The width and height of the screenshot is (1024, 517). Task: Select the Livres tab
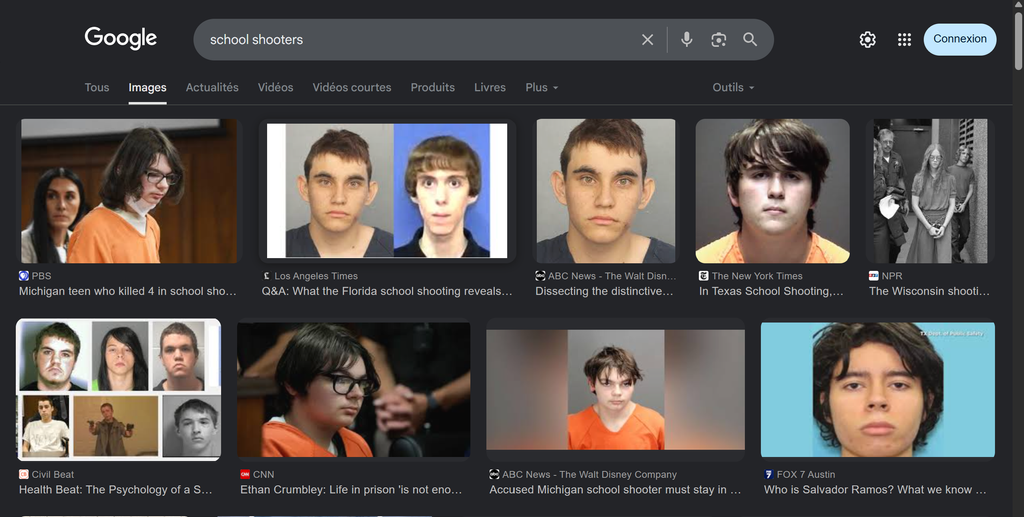489,88
